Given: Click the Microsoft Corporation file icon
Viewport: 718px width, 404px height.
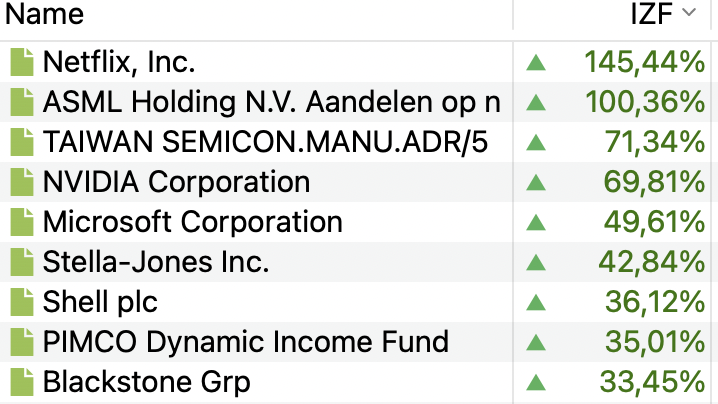Looking at the screenshot, I should [x=21, y=222].
